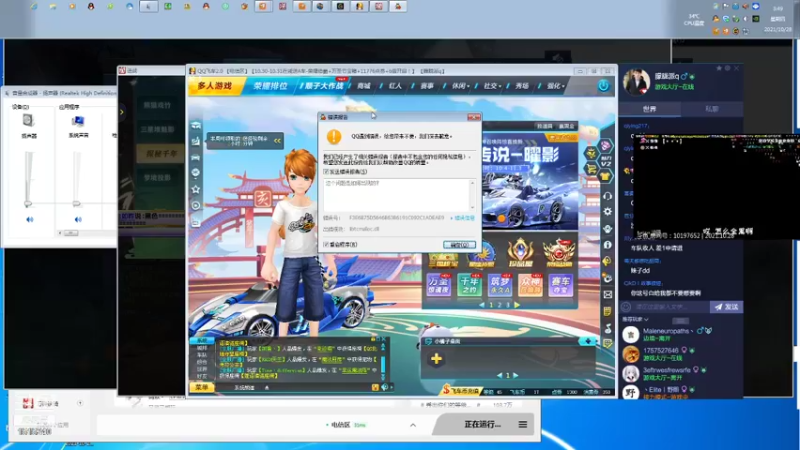Switch to 多人游戏 tab
The height and width of the screenshot is (450, 800).
[x=214, y=86]
